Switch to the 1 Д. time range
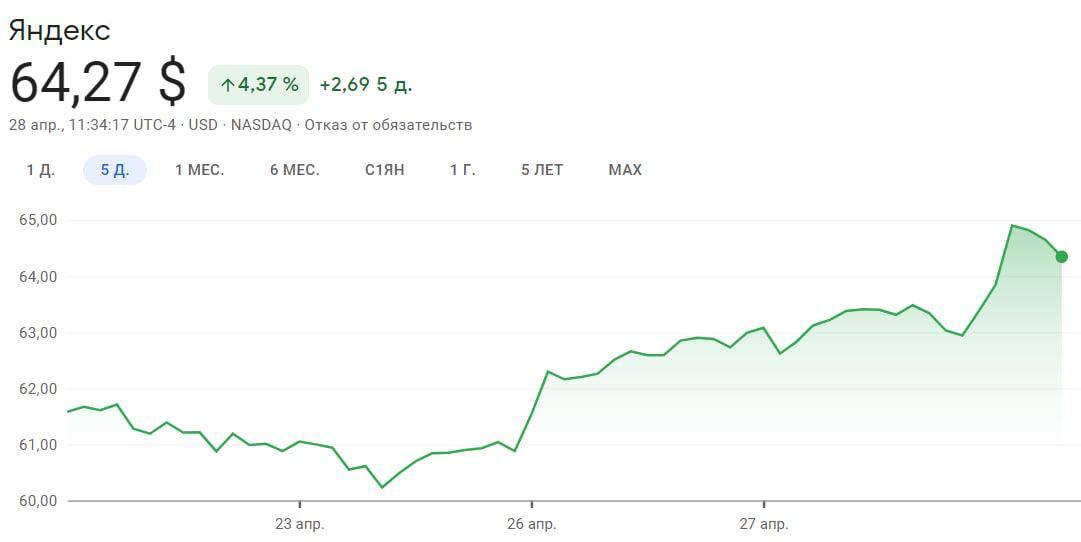 [x=40, y=170]
